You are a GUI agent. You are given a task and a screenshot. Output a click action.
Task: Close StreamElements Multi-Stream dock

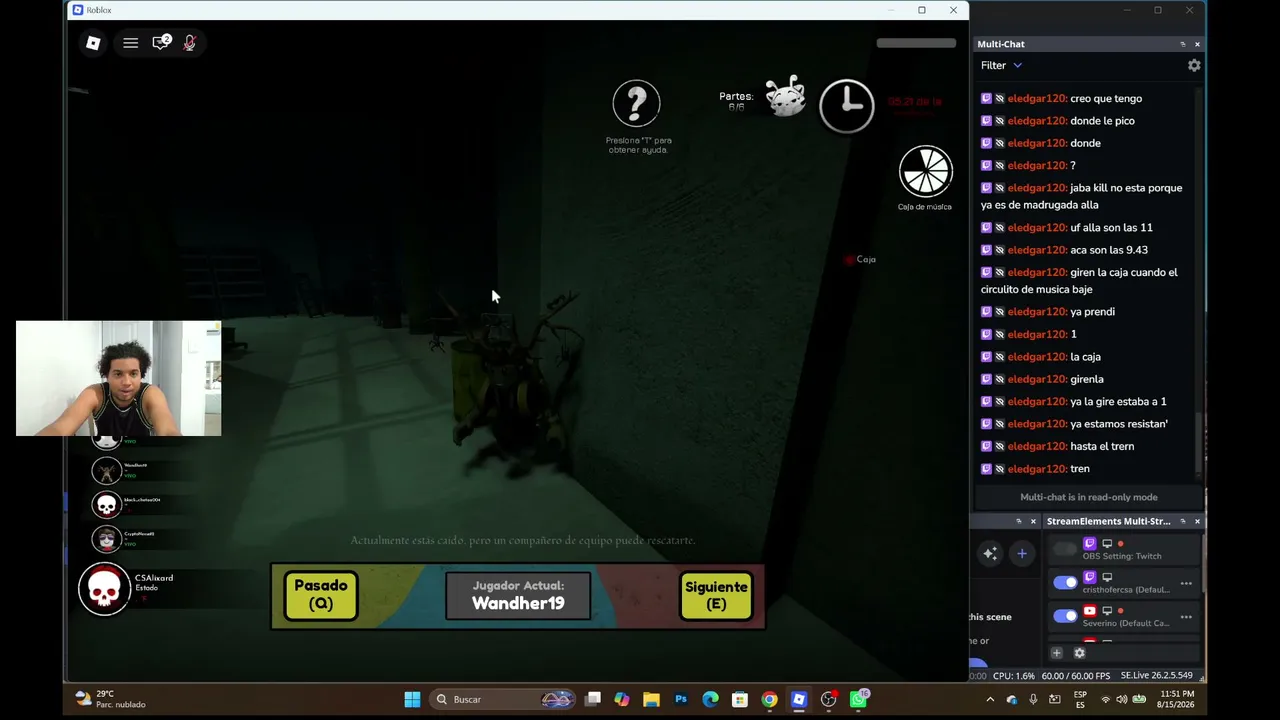coord(1197,521)
